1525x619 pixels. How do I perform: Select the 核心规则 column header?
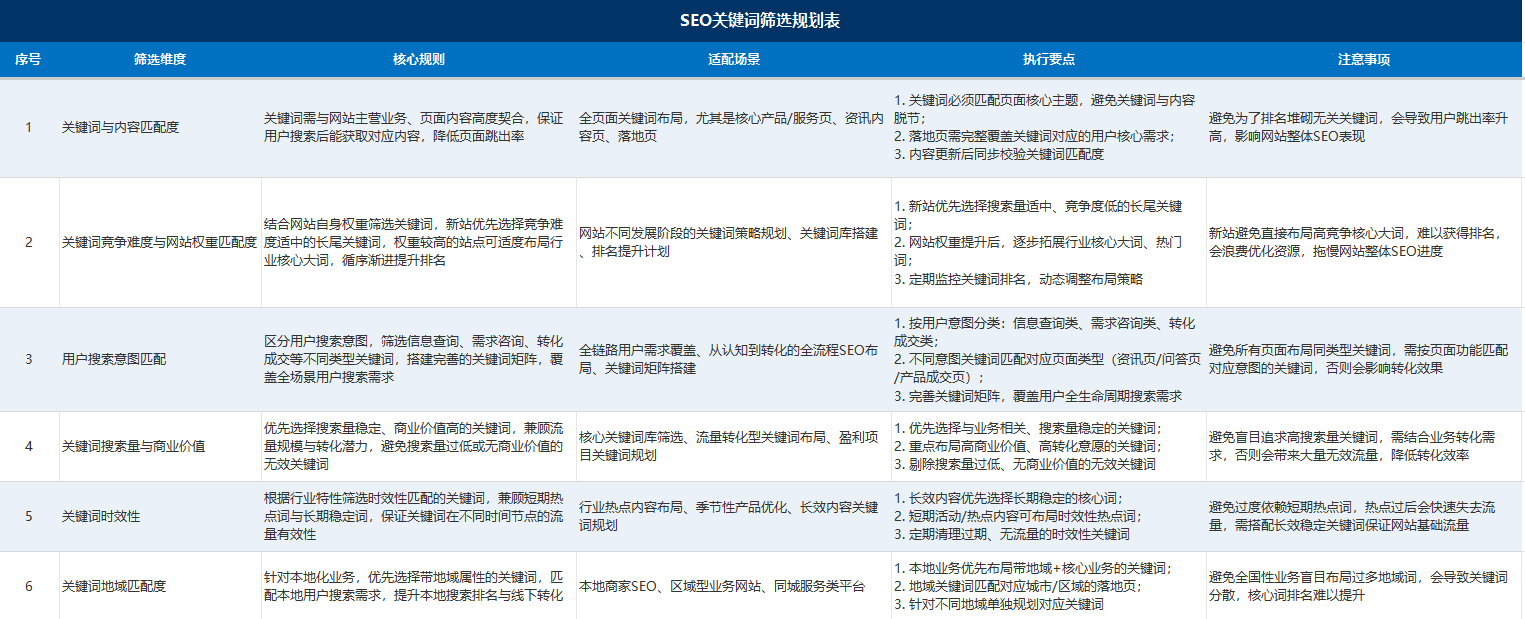(x=419, y=59)
